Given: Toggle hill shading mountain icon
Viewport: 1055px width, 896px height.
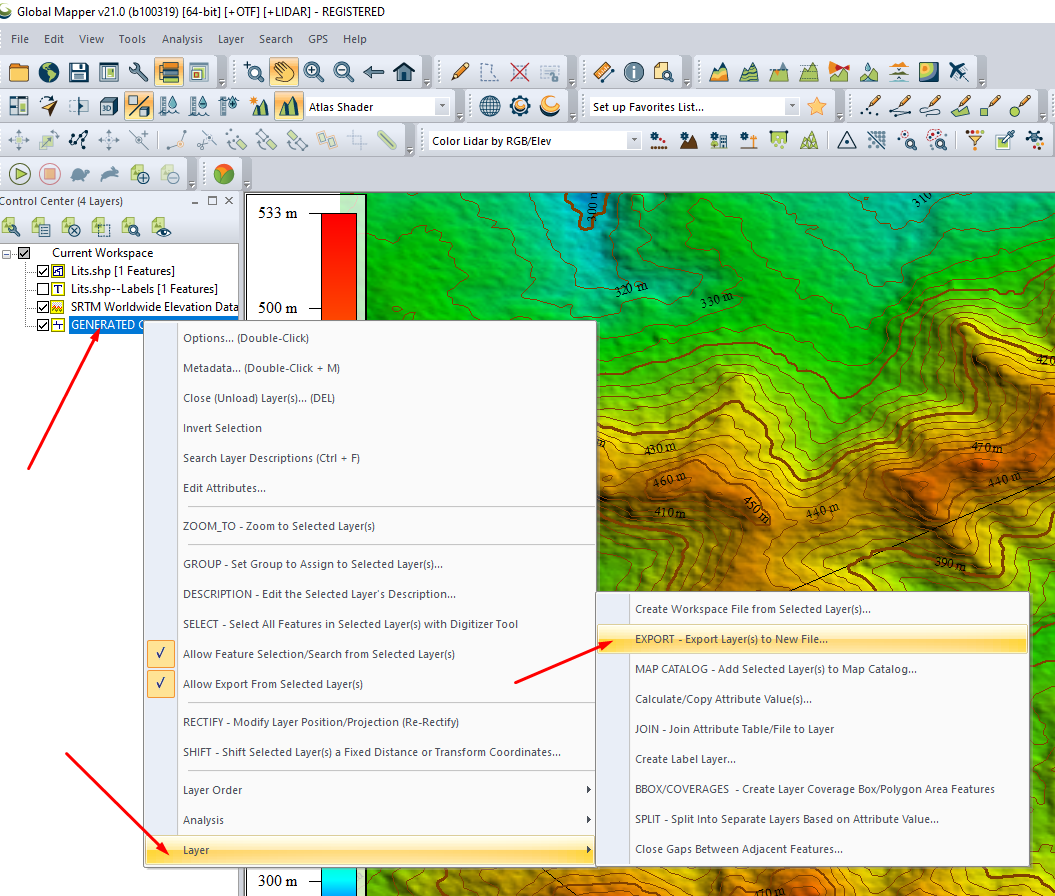Looking at the screenshot, I should [x=288, y=106].
